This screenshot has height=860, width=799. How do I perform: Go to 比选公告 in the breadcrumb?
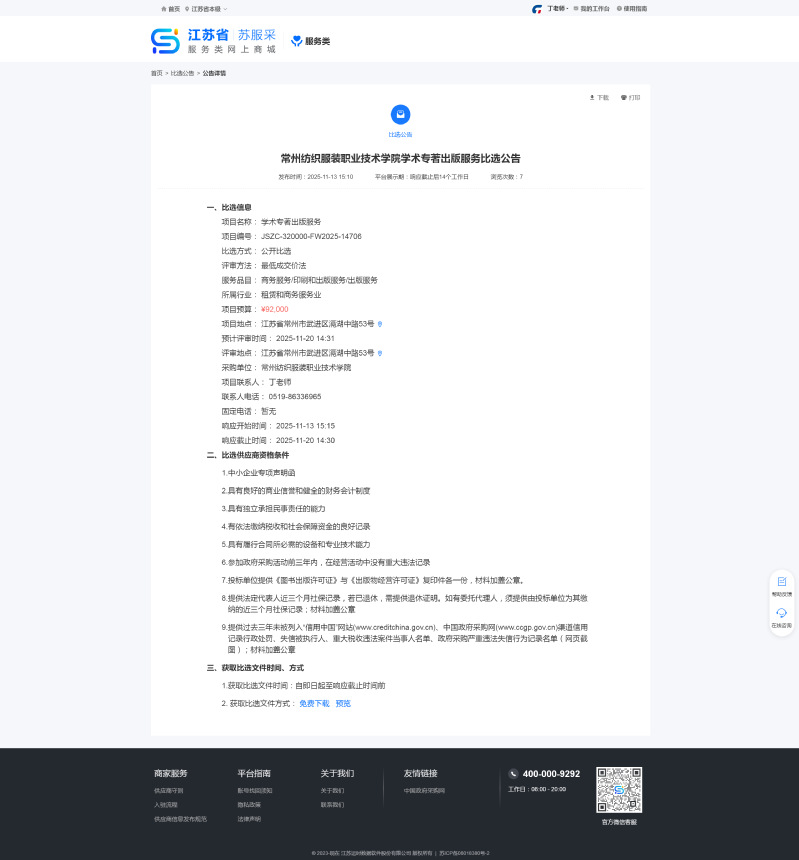tap(182, 73)
